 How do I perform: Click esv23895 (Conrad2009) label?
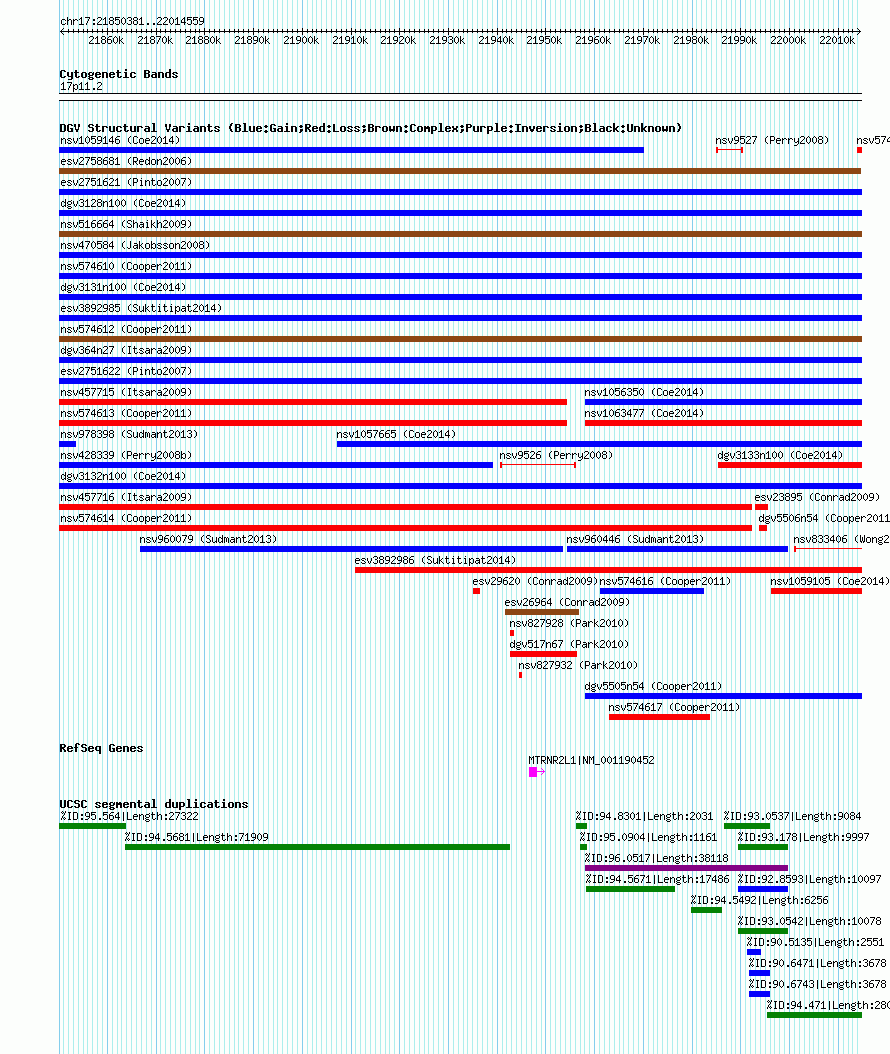click(817, 497)
